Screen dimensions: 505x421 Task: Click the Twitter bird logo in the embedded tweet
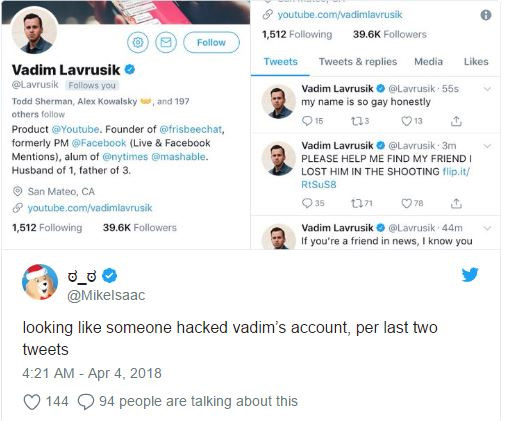470,274
